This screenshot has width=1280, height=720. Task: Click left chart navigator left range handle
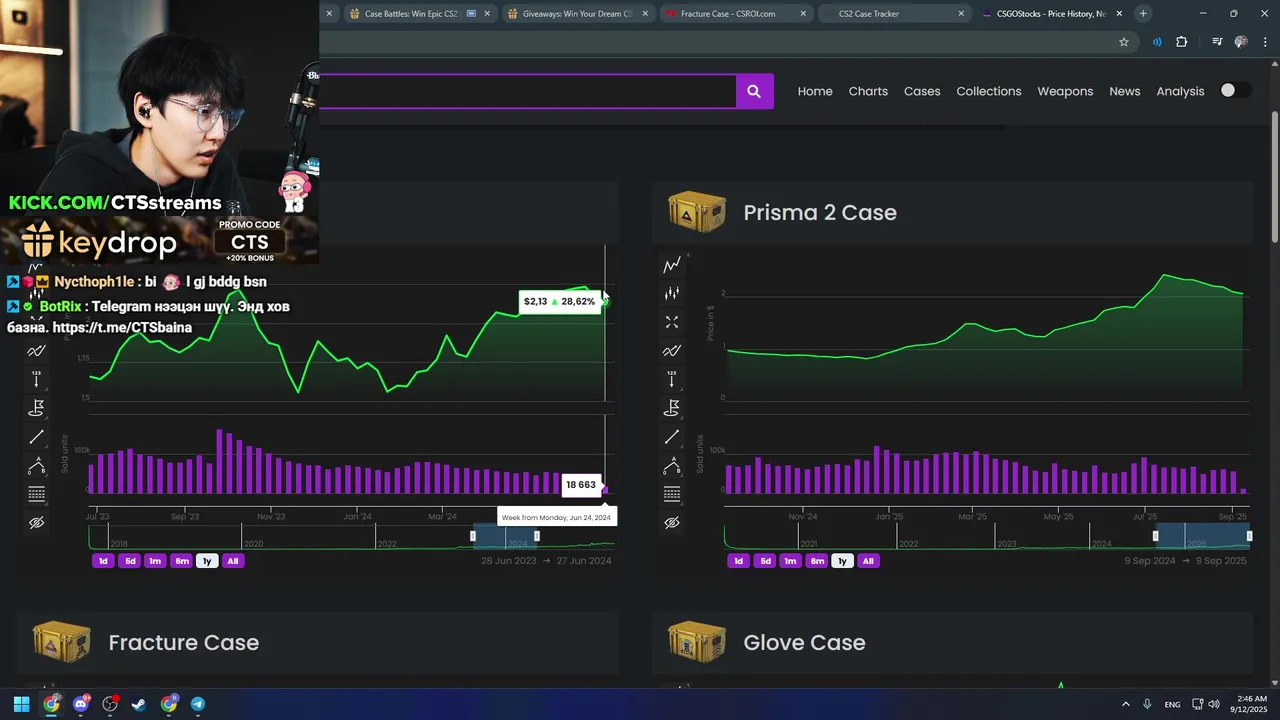[473, 536]
